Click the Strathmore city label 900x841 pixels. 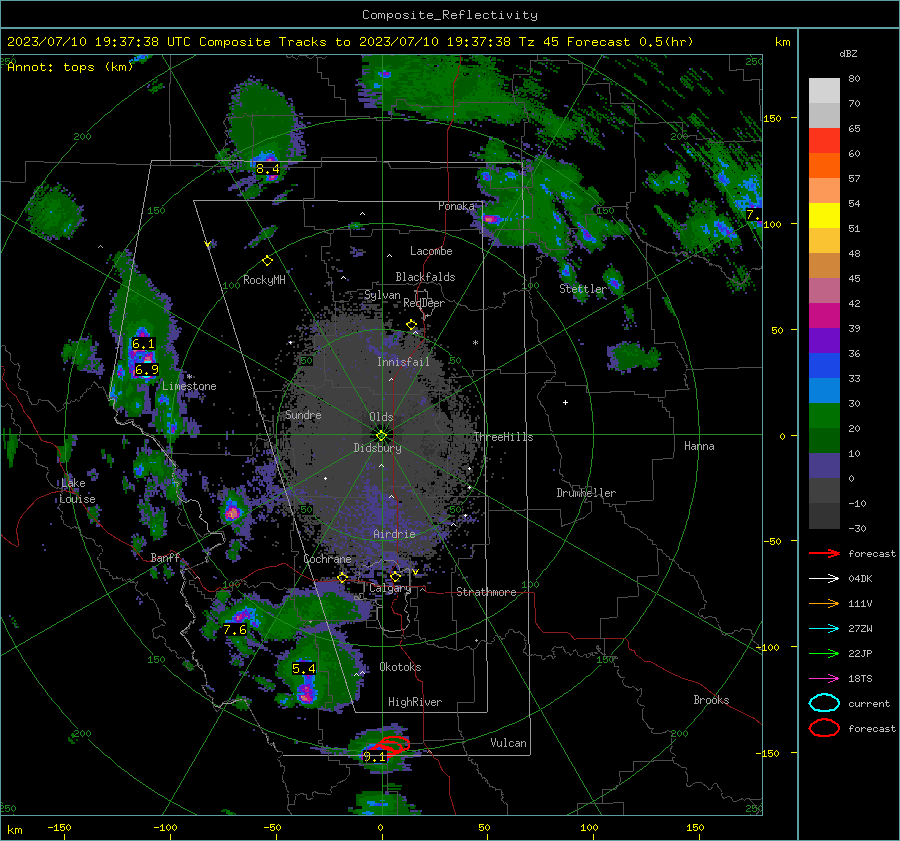tap(486, 592)
